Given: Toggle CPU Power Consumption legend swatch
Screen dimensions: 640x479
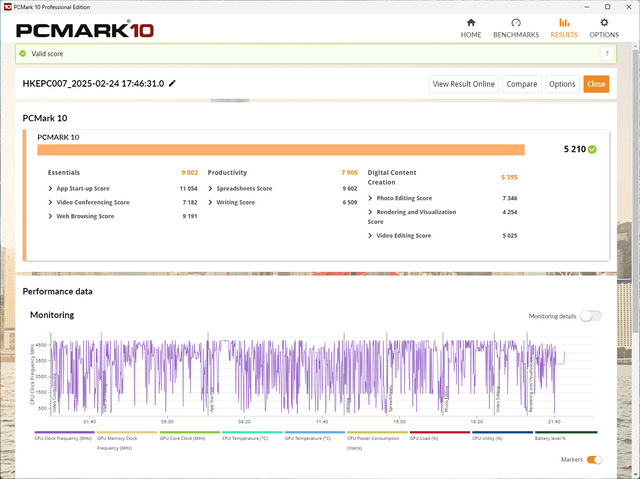Looking at the screenshot, I should coord(377,432).
